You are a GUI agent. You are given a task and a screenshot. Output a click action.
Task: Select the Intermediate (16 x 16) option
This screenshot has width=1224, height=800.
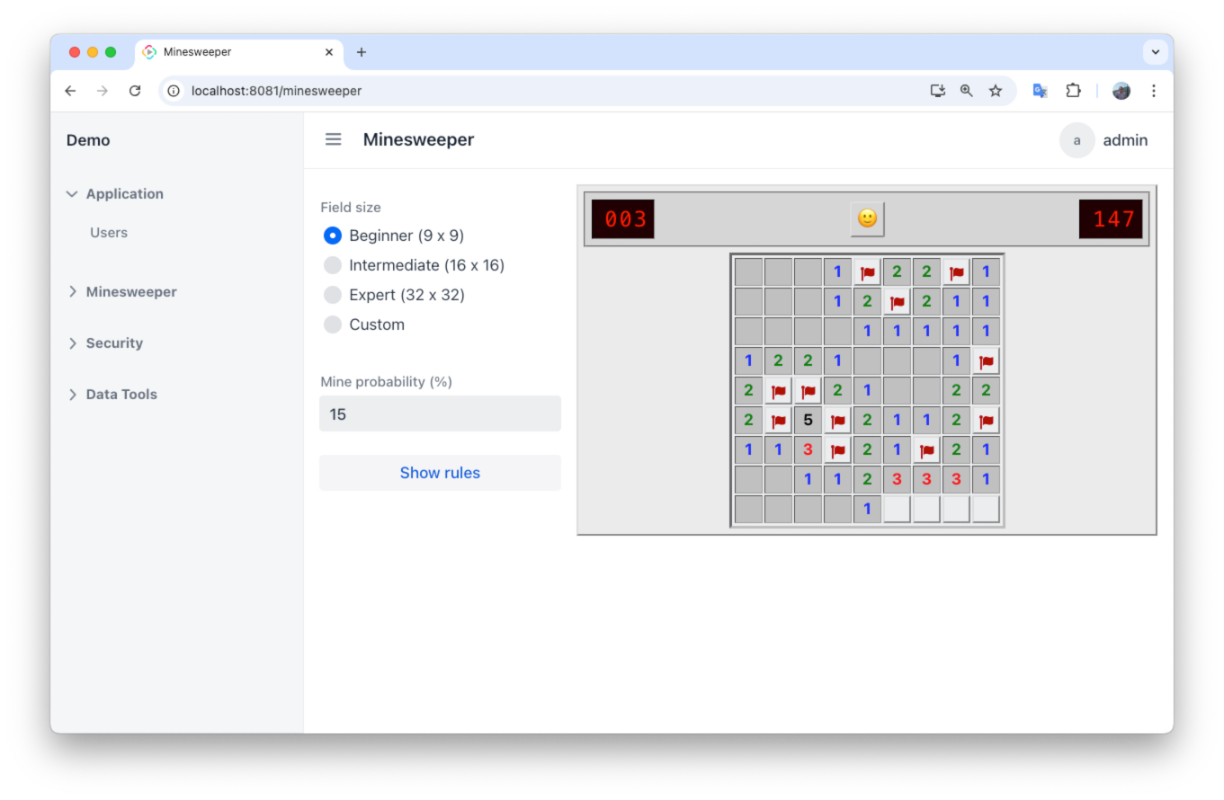(333, 265)
